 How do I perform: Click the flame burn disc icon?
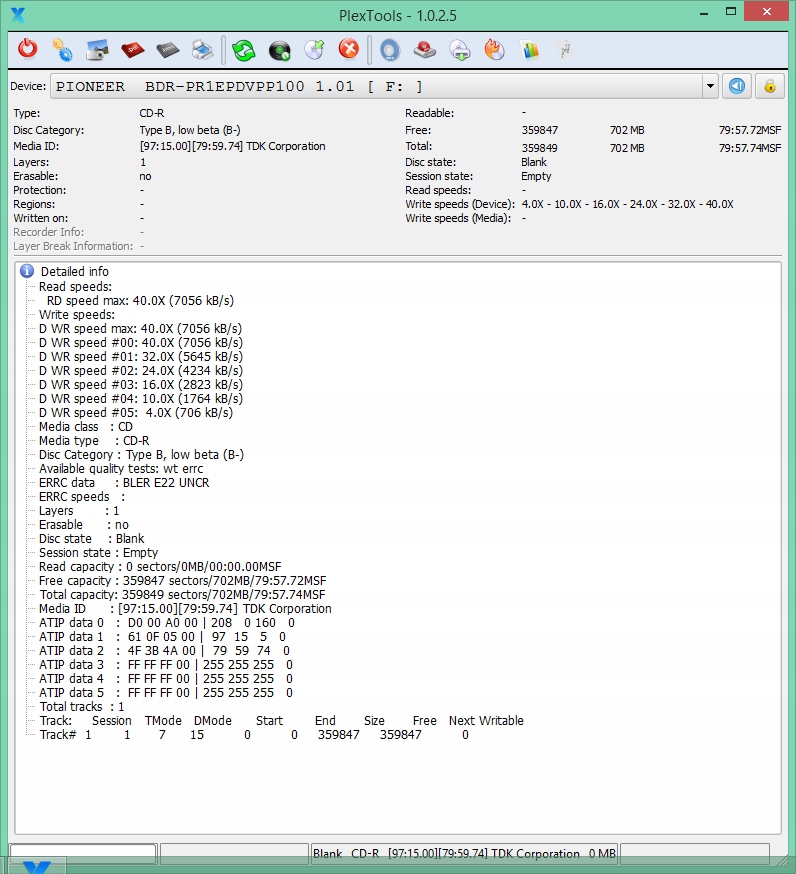point(495,49)
